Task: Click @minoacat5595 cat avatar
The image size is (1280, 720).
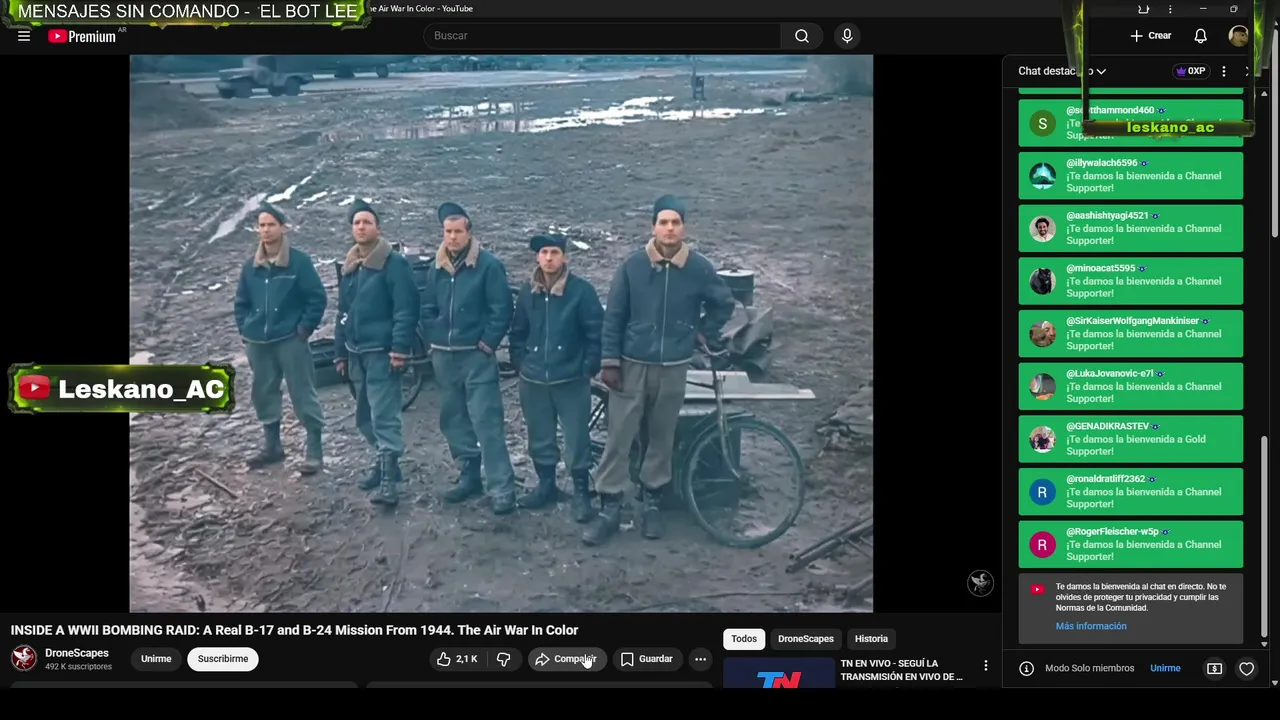Action: click(x=1042, y=281)
